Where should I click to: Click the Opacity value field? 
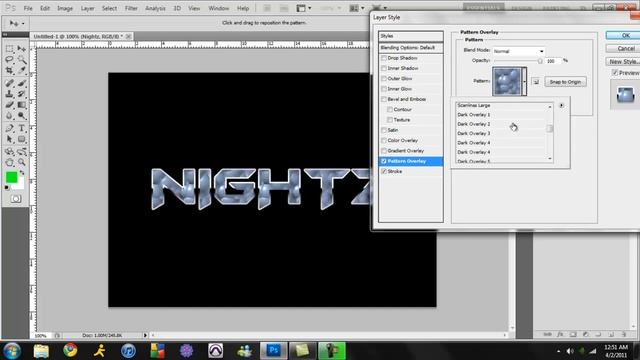click(553, 61)
